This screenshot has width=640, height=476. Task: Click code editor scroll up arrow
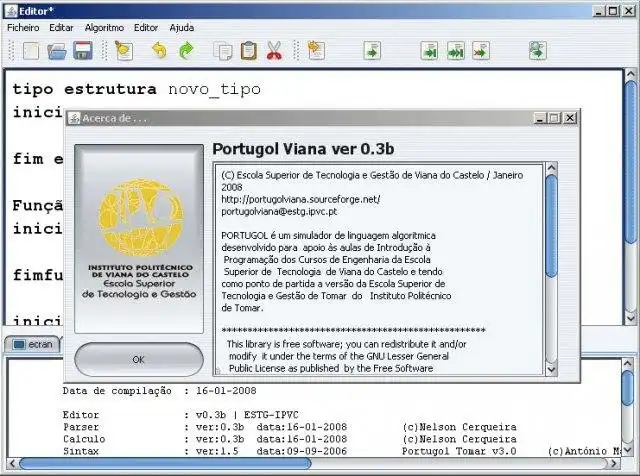[x=631, y=74]
